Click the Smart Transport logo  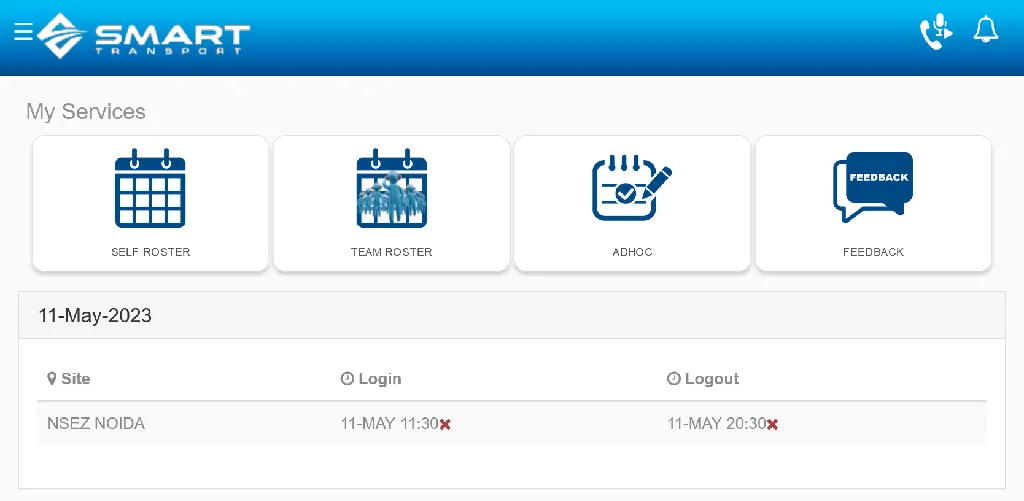(145, 35)
